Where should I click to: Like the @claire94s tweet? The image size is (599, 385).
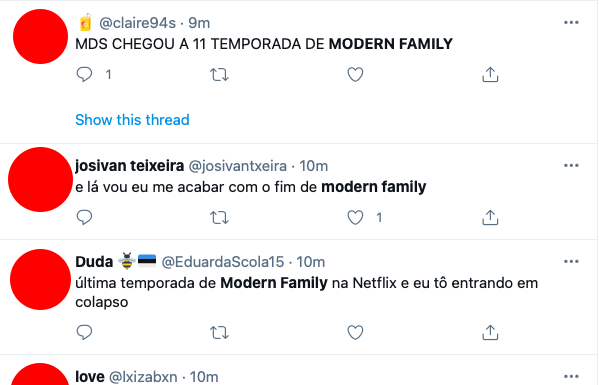point(355,74)
